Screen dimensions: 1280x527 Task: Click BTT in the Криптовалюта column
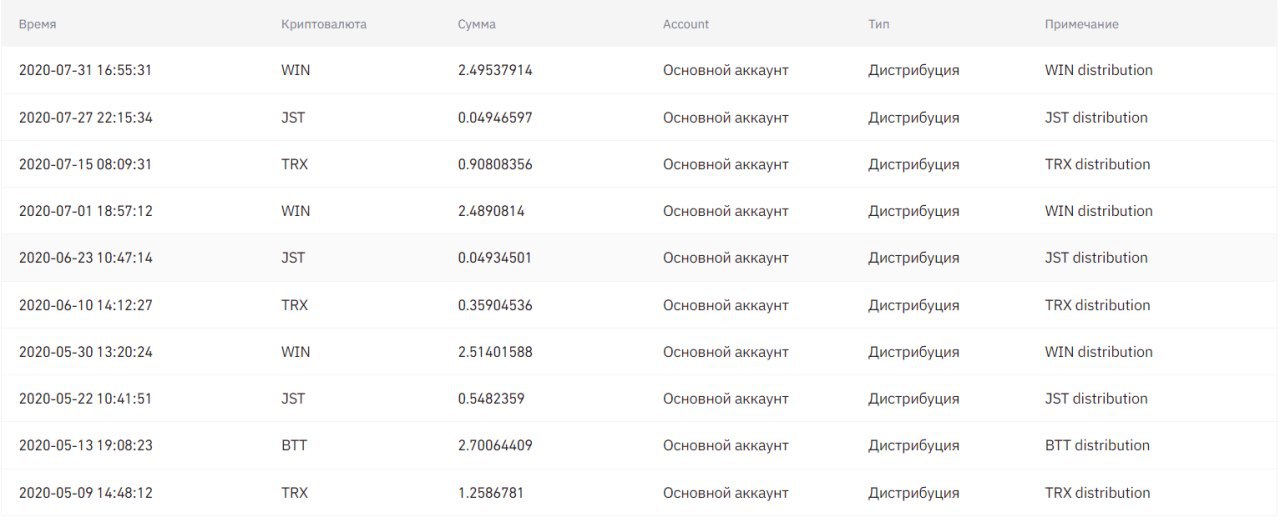point(294,446)
